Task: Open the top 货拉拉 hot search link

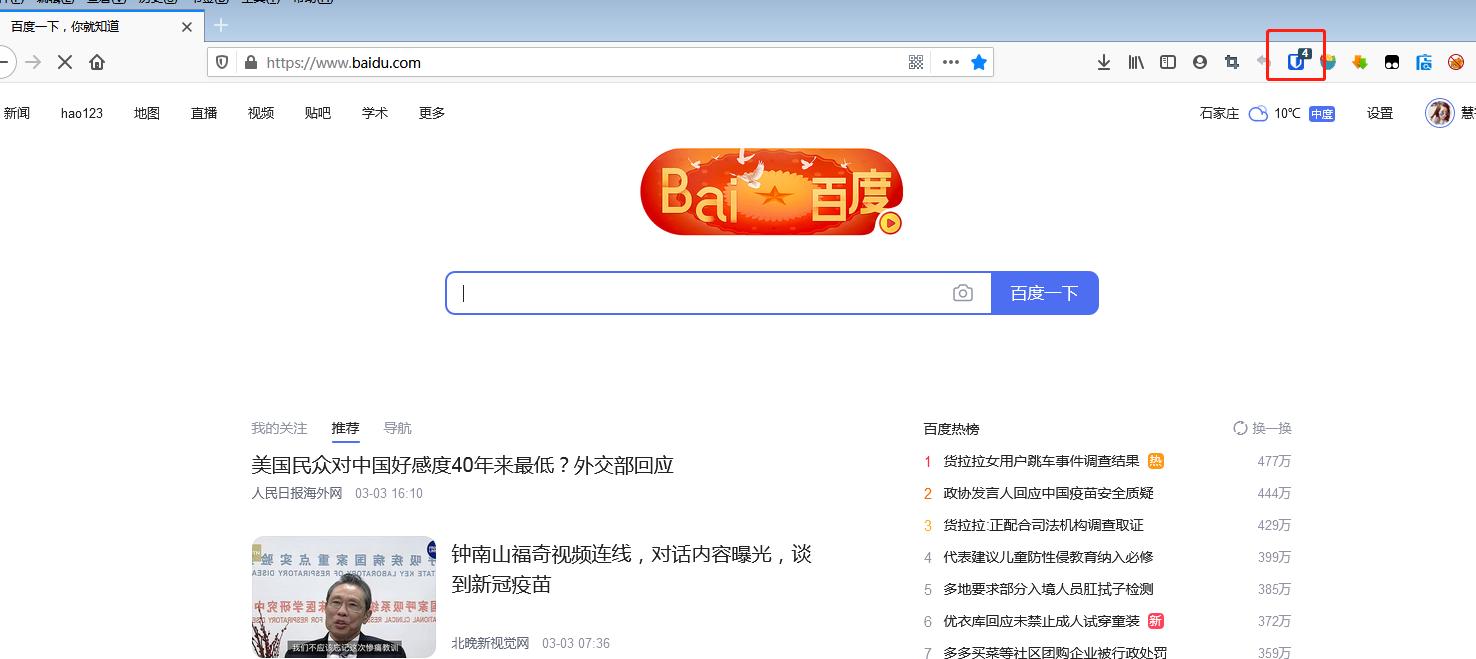Action: coord(1042,461)
